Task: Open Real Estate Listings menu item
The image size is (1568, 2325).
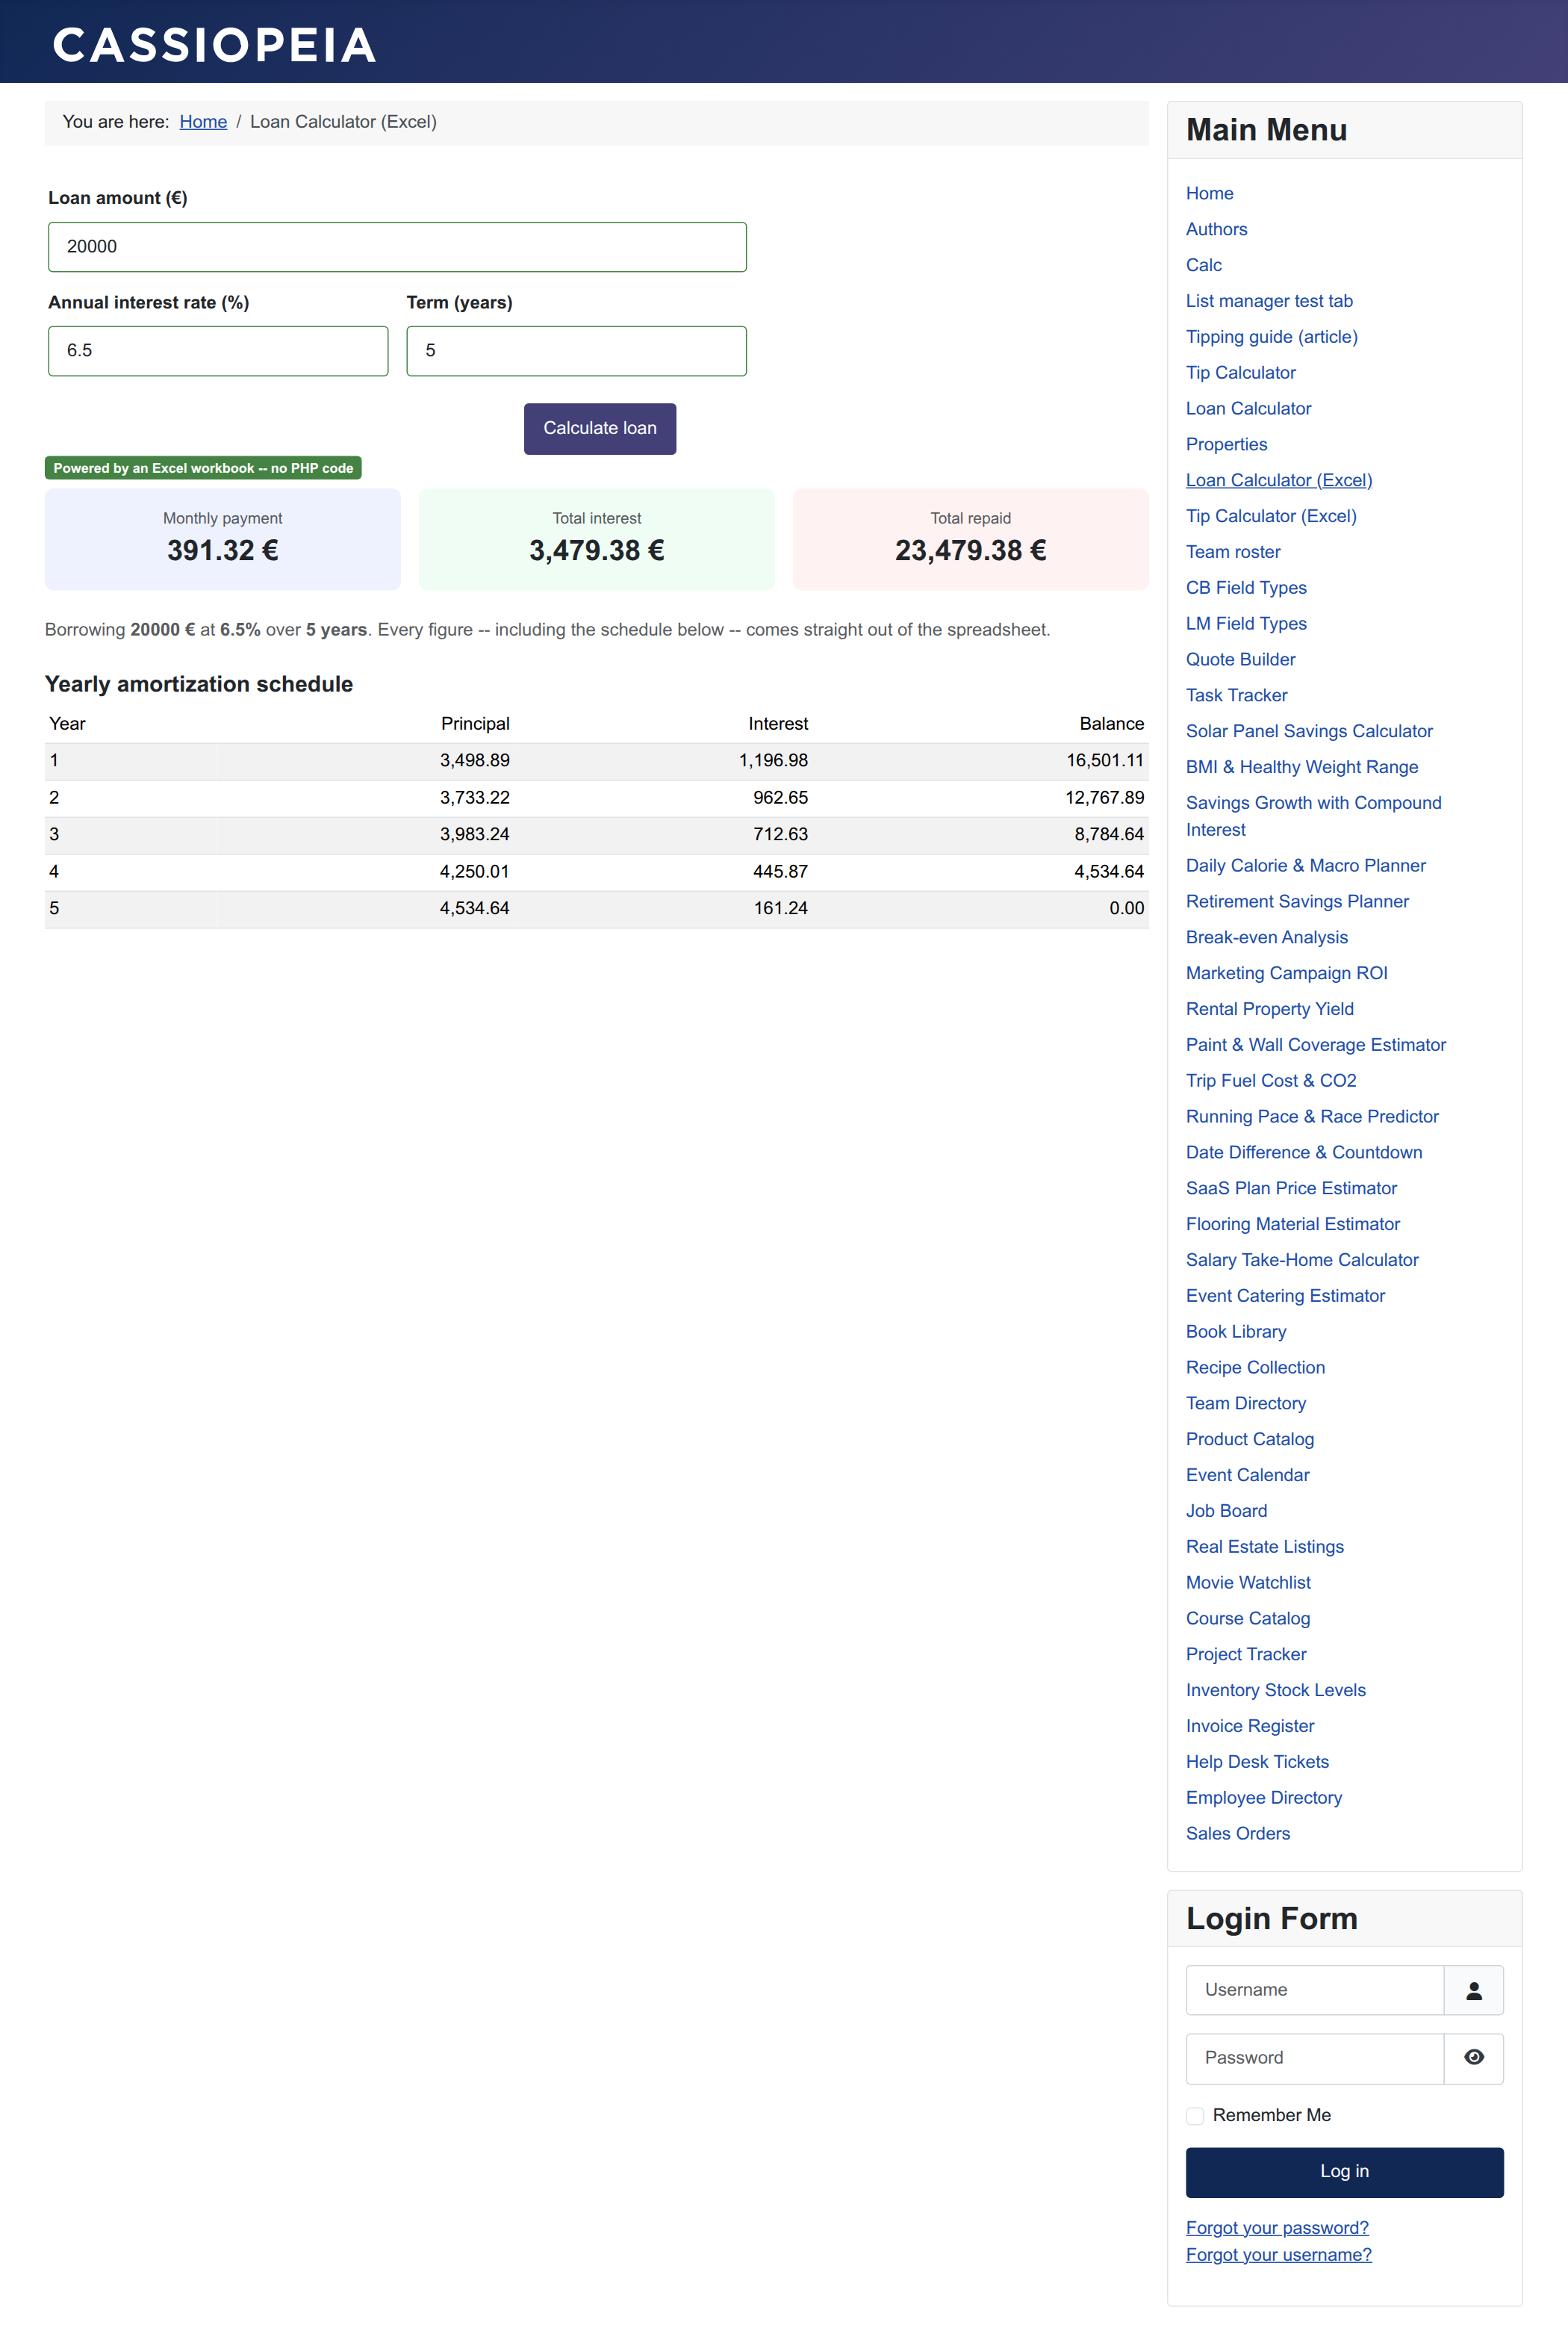Action: [1264, 1547]
